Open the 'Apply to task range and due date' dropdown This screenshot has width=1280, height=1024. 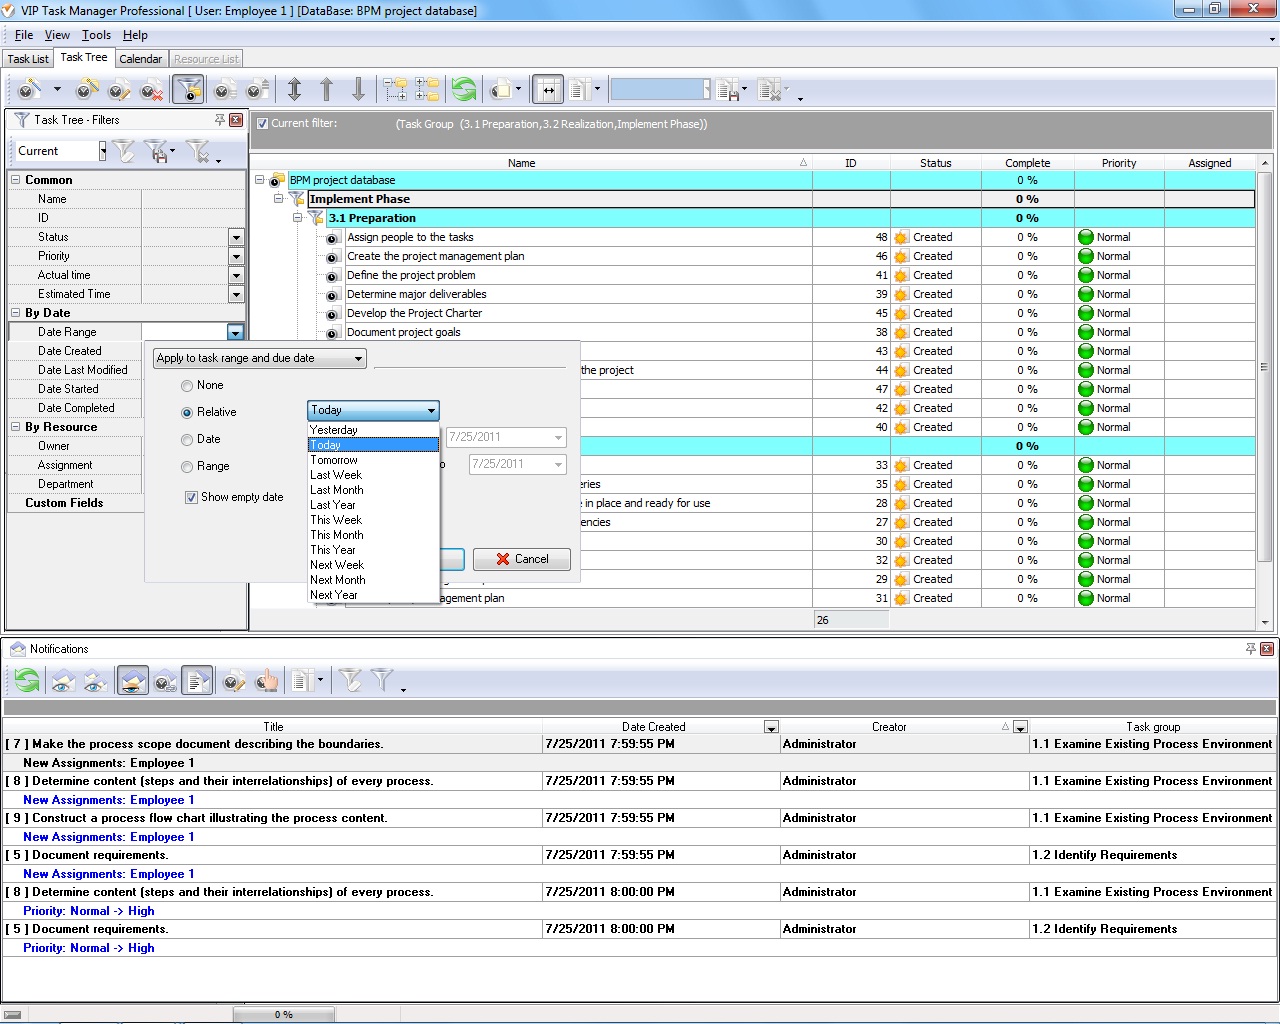(x=260, y=358)
